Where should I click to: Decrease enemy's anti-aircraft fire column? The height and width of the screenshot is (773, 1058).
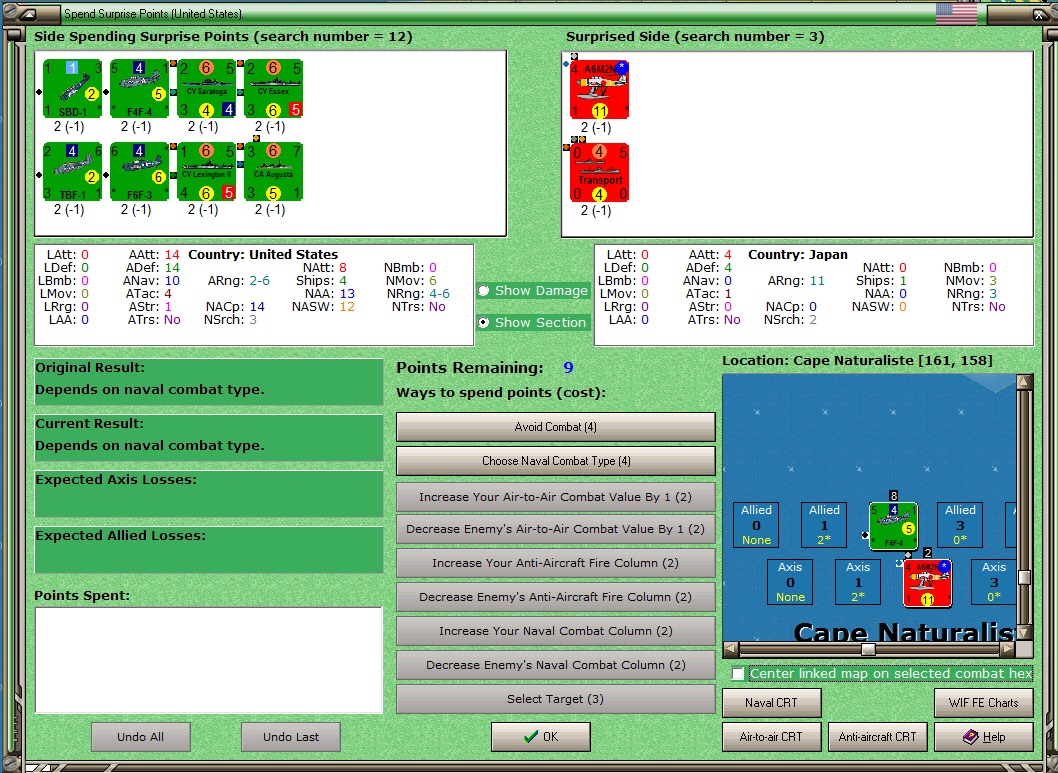[555, 597]
